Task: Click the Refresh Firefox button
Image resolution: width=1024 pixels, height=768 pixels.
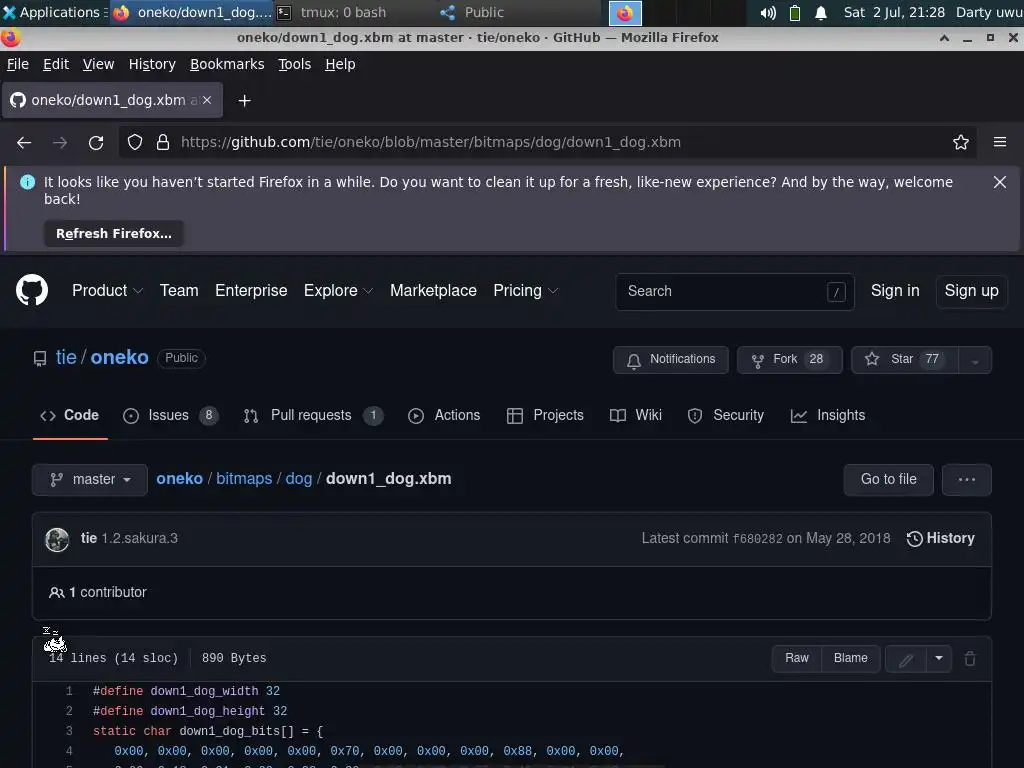Action: (x=114, y=234)
